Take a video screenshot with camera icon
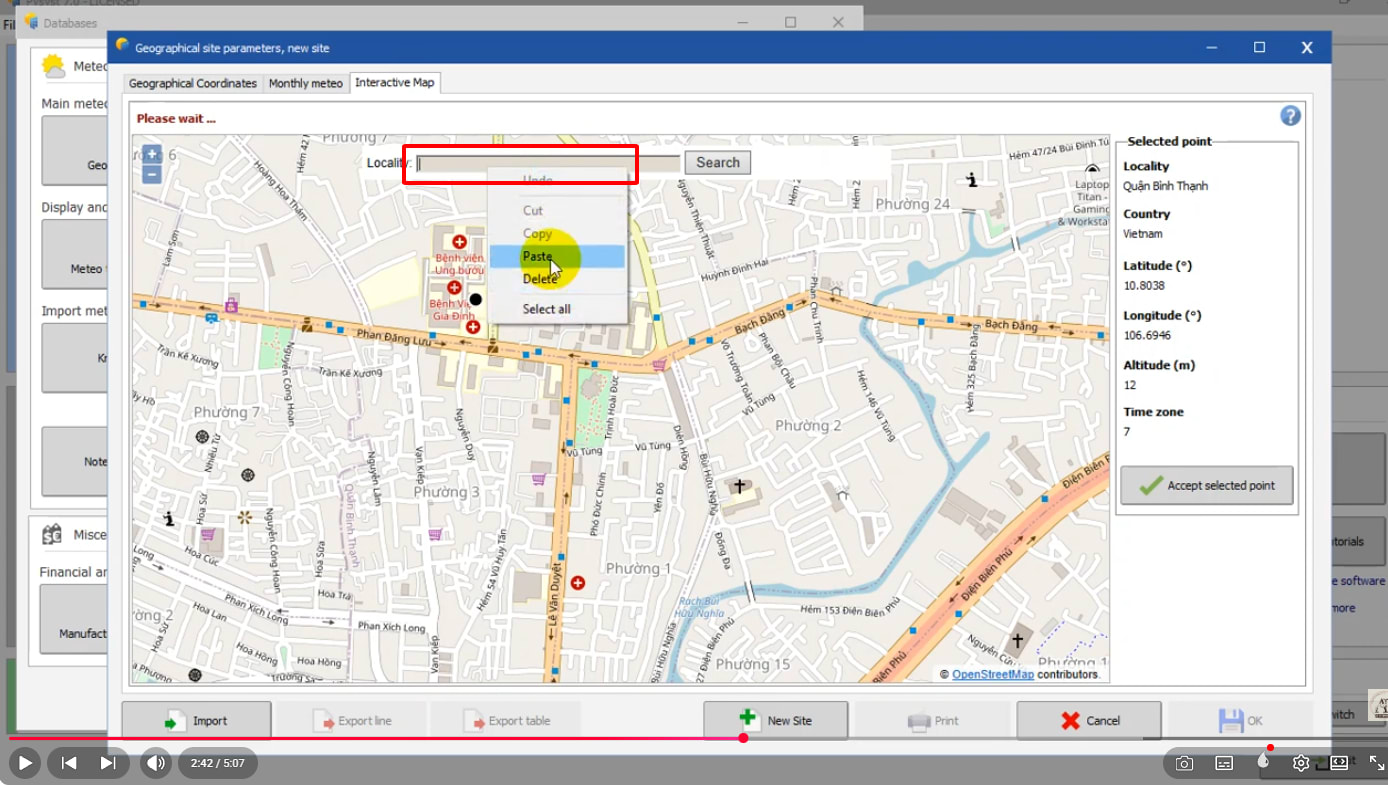This screenshot has height=787, width=1388. pos(1184,764)
